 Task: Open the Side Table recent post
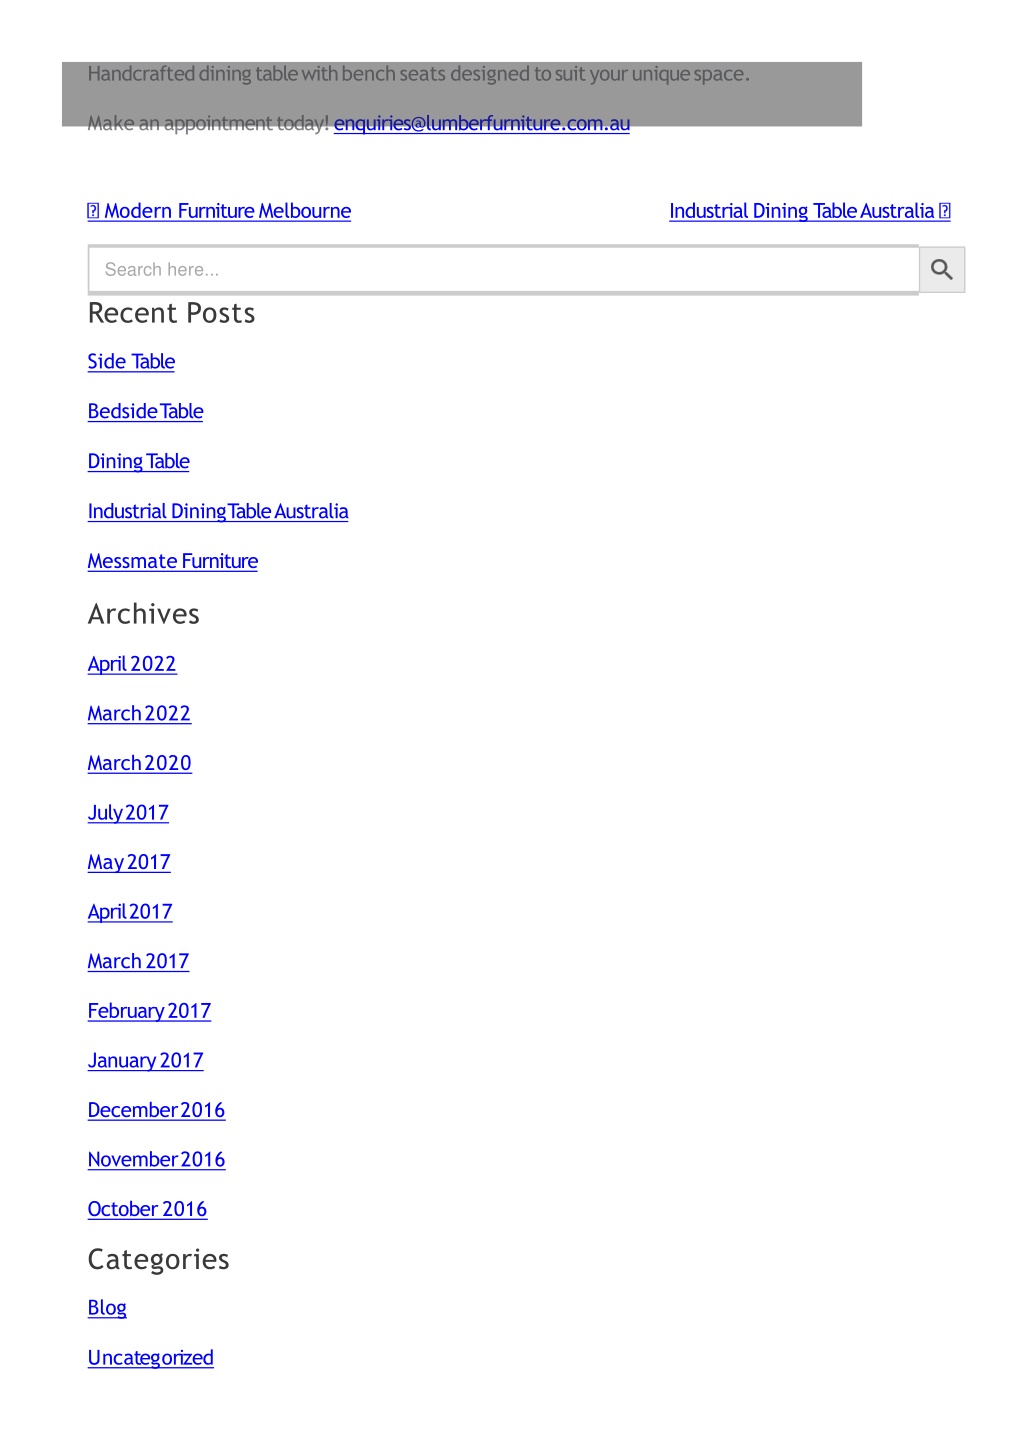131,362
